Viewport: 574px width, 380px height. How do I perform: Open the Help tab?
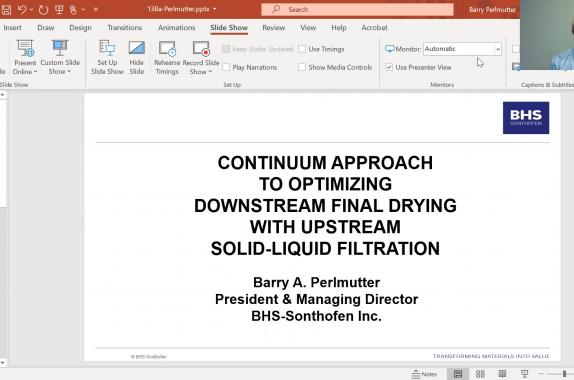(339, 28)
